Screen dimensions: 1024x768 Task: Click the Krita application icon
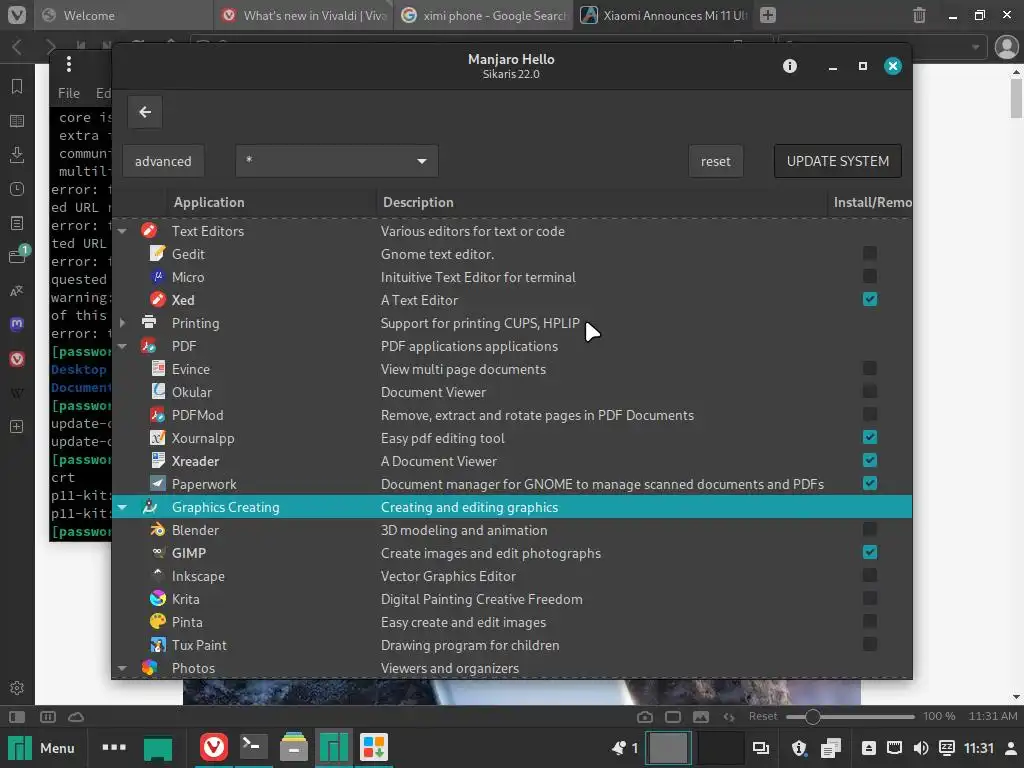157,598
